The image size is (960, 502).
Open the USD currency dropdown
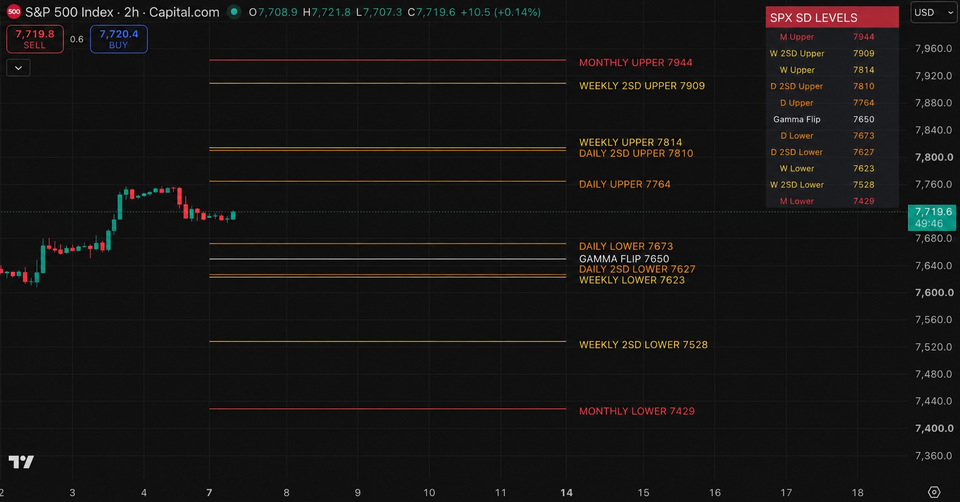tap(933, 12)
